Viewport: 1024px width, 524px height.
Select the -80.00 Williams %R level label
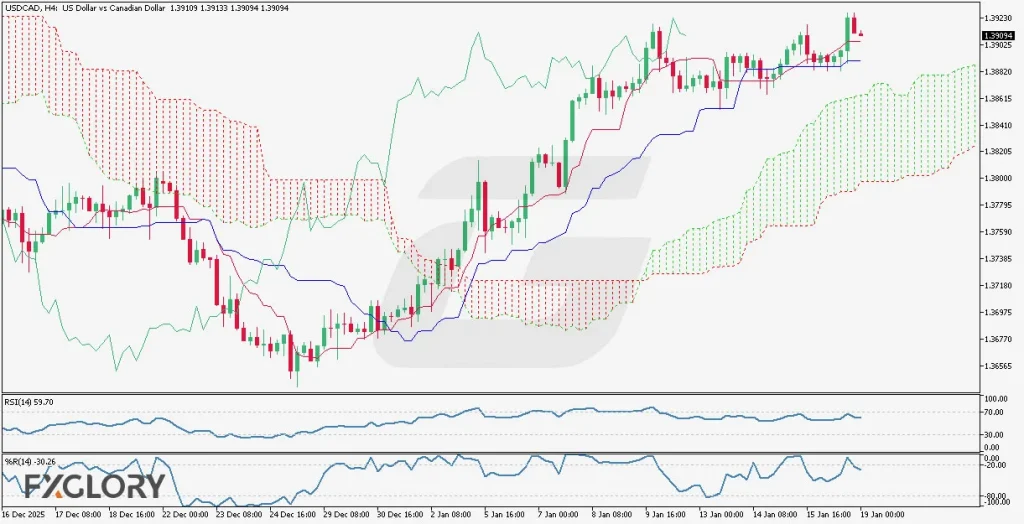(994, 496)
